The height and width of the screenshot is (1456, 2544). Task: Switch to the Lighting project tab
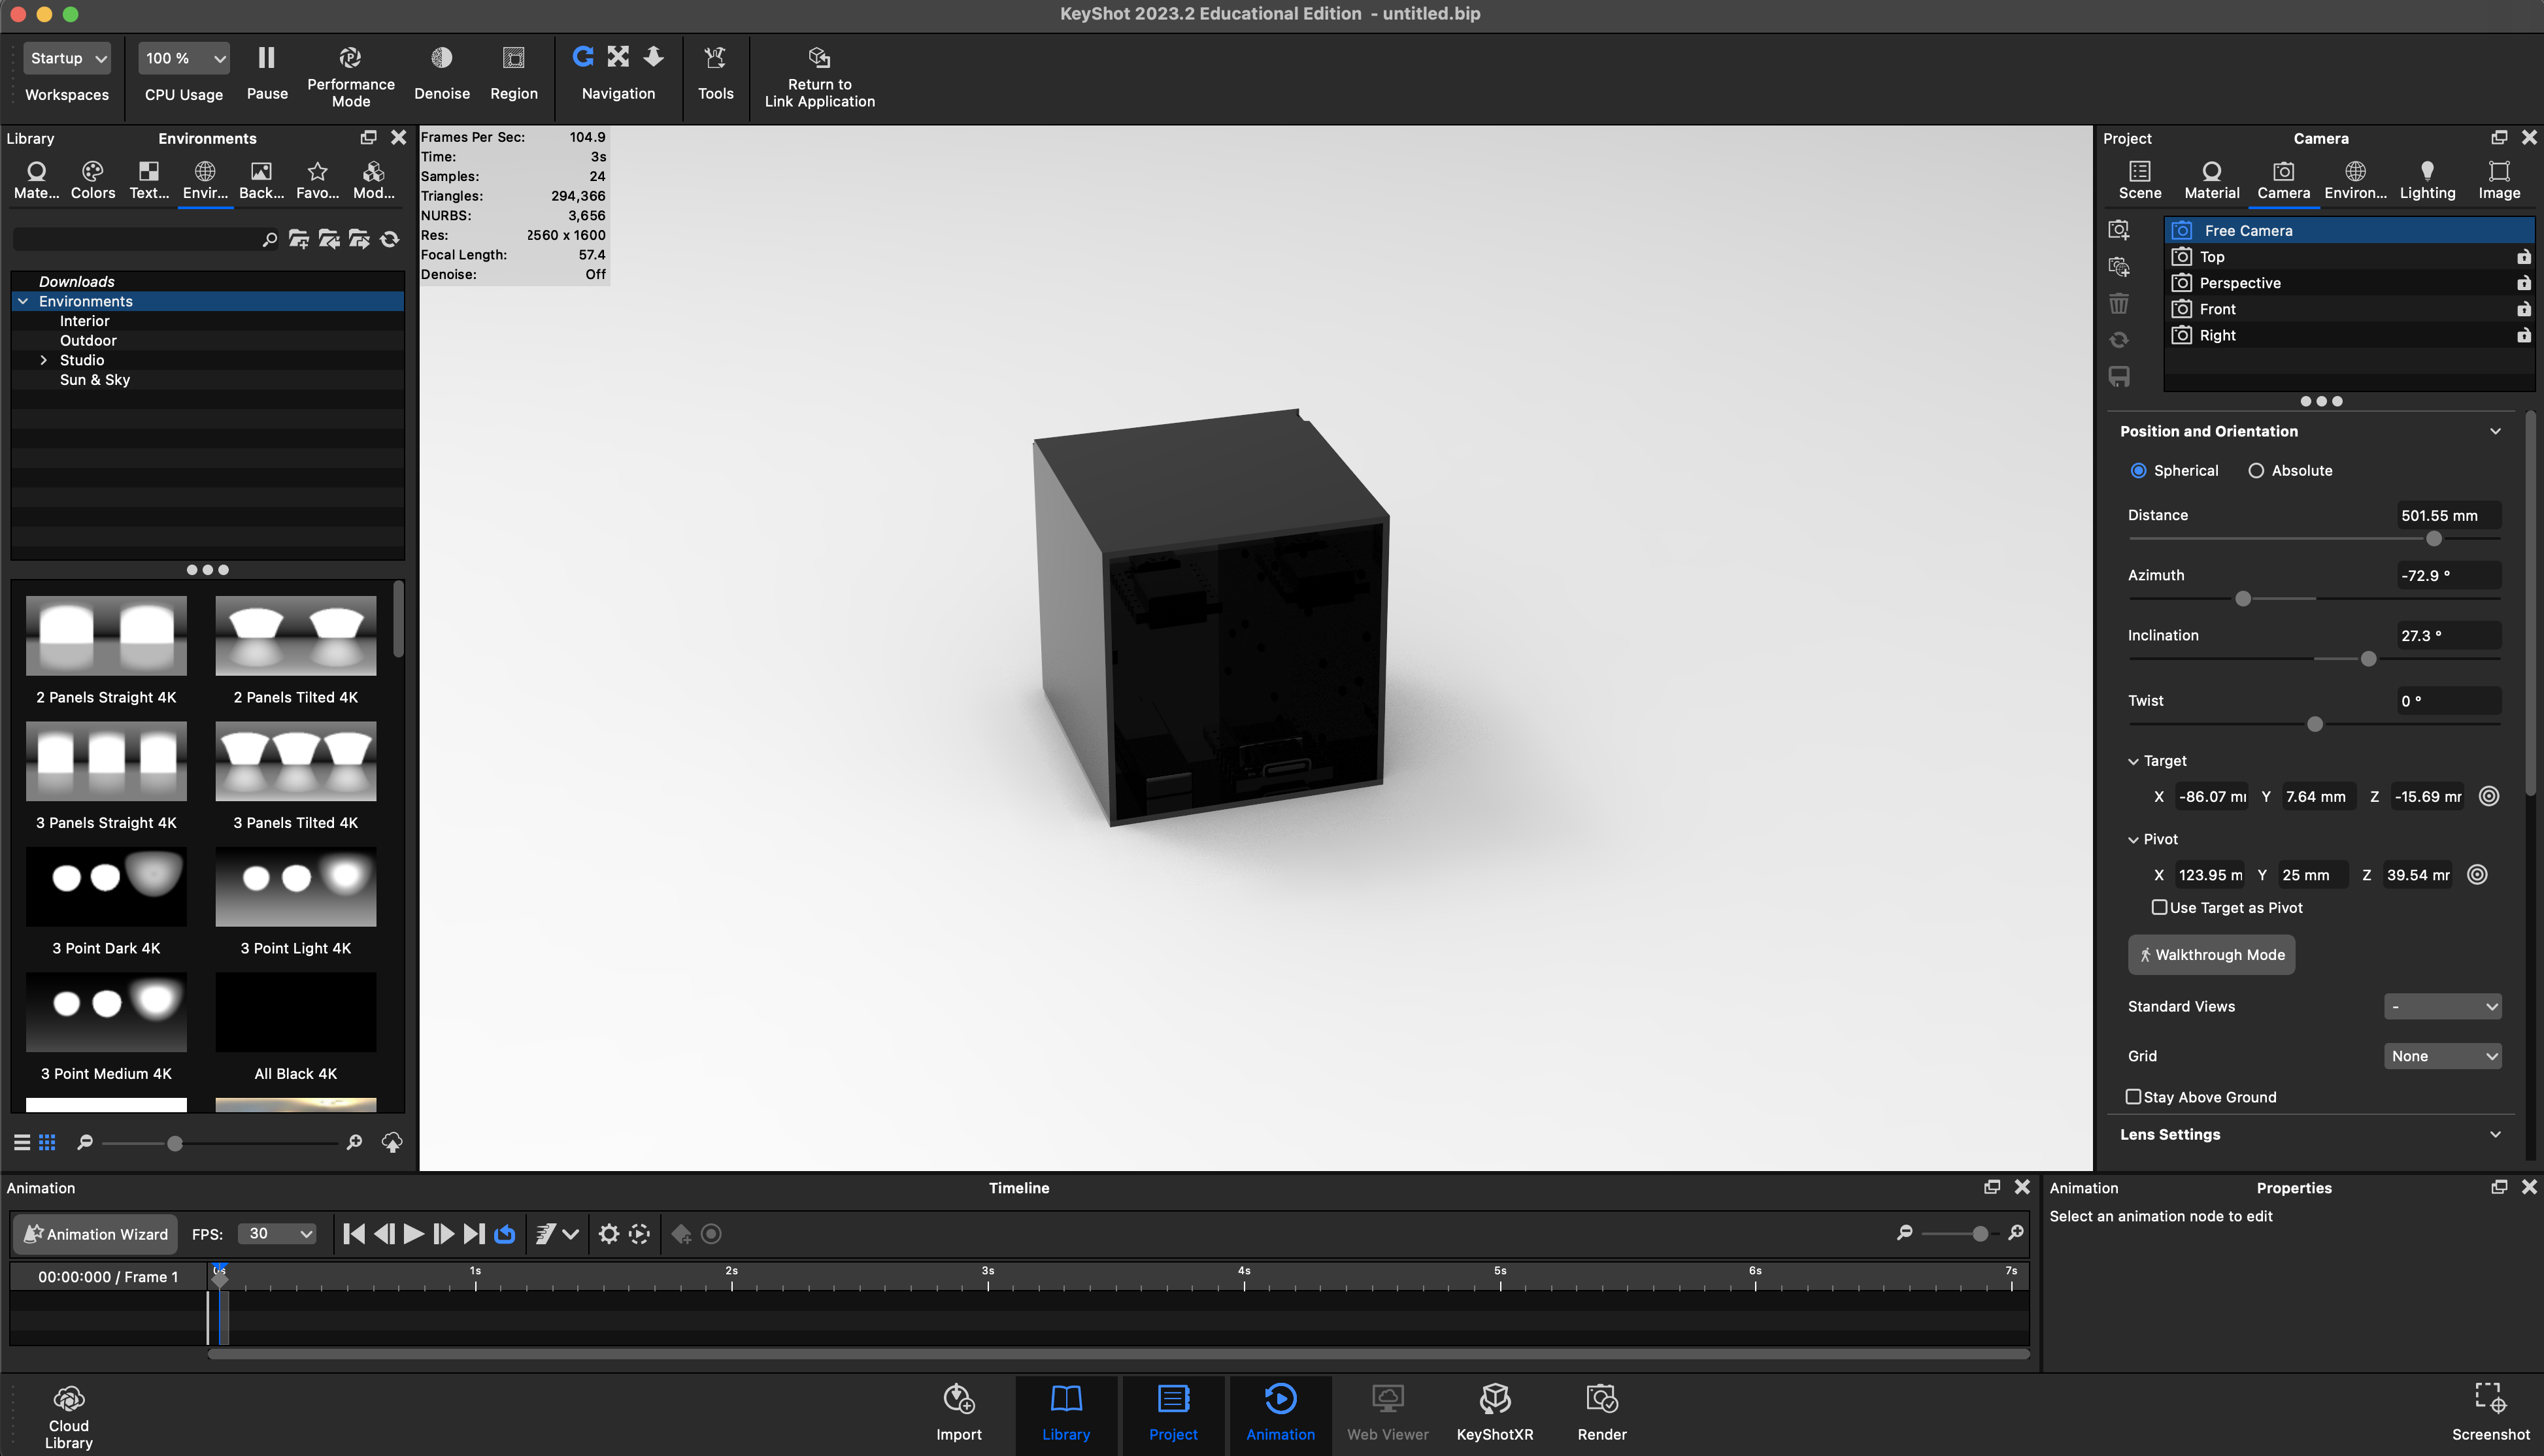coord(2426,180)
